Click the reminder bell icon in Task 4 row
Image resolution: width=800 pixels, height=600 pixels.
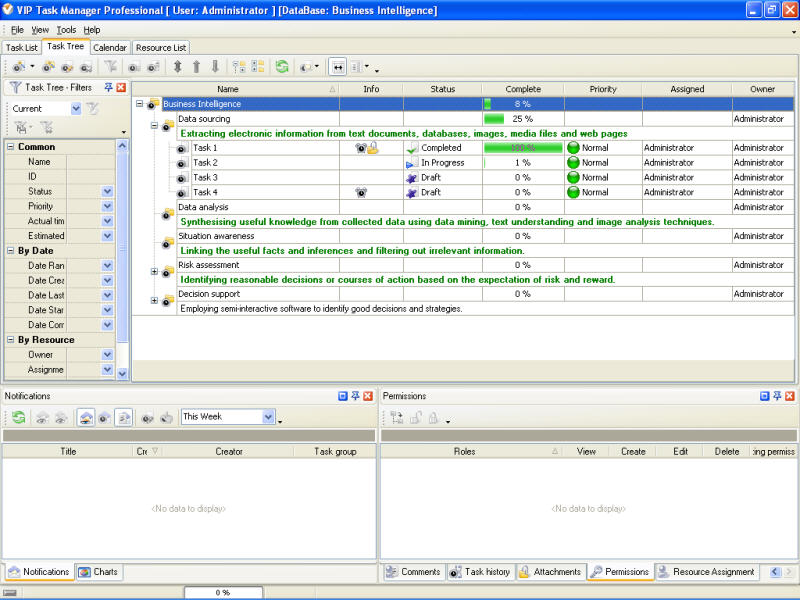point(361,192)
